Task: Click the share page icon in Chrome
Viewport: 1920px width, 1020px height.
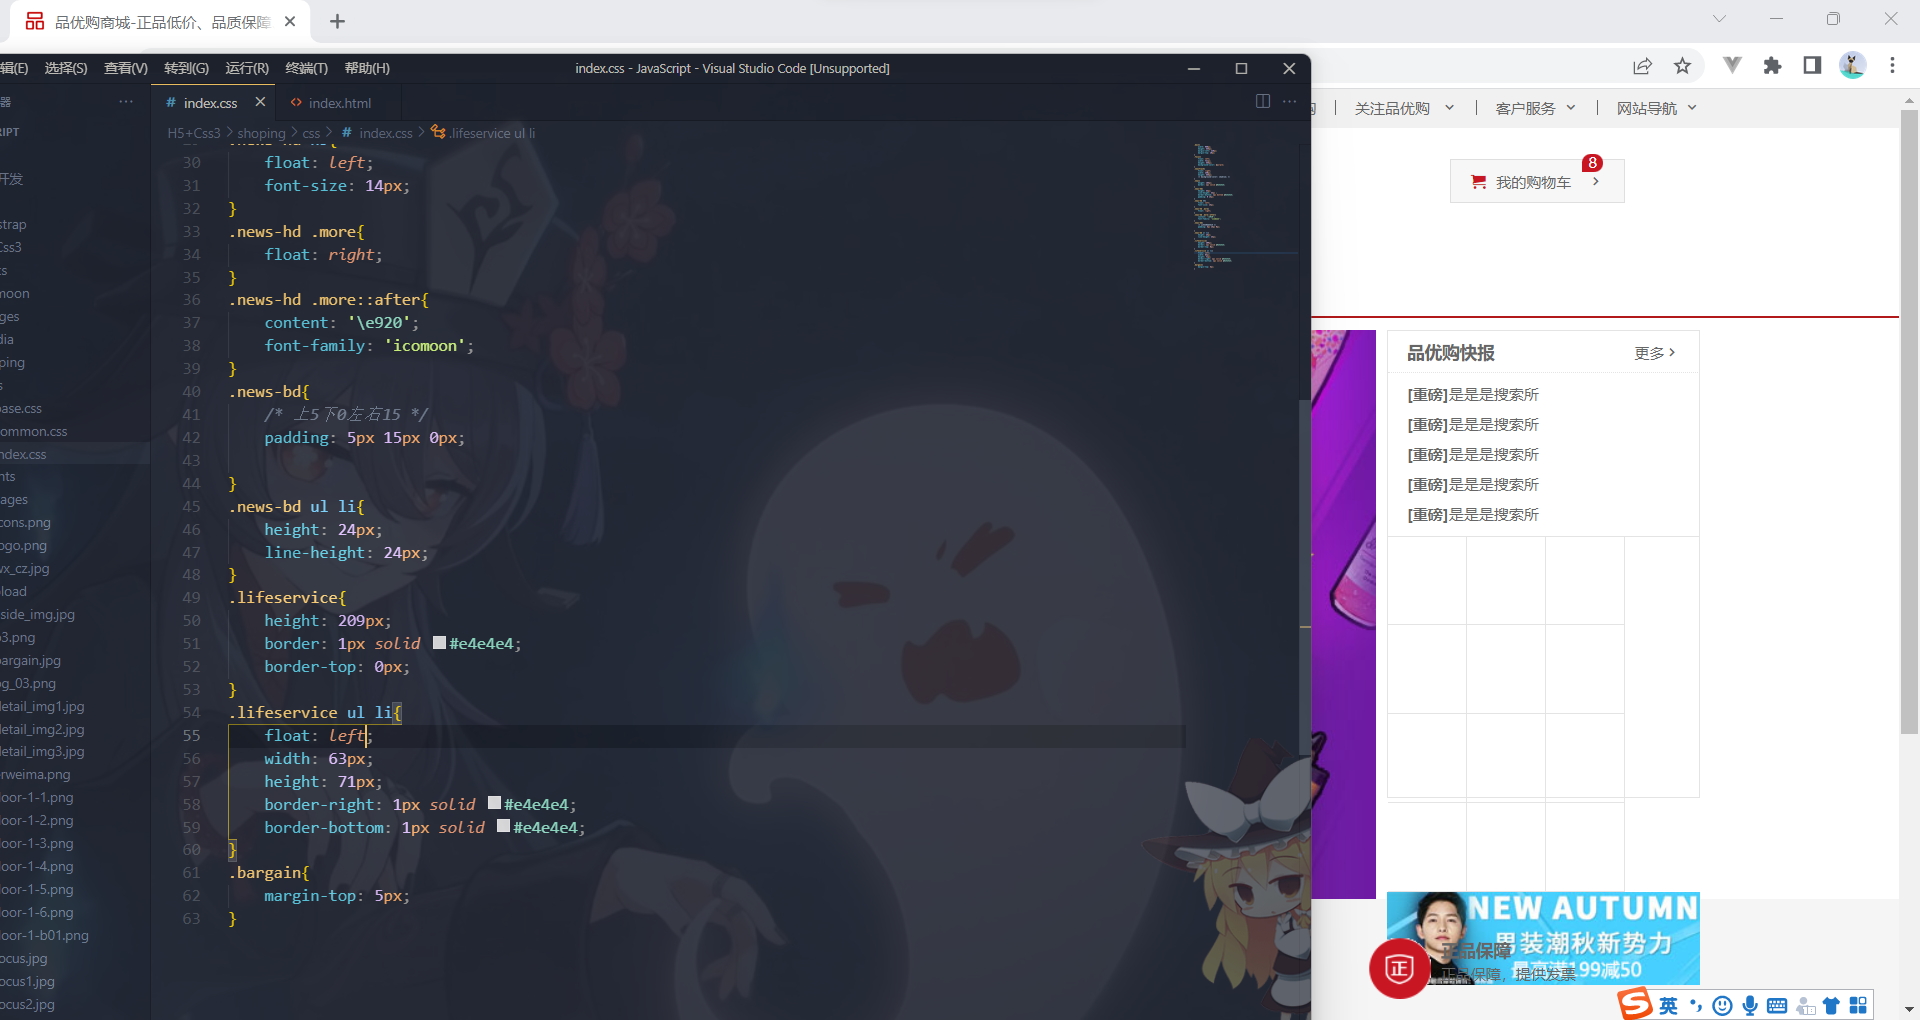Action: (1642, 66)
